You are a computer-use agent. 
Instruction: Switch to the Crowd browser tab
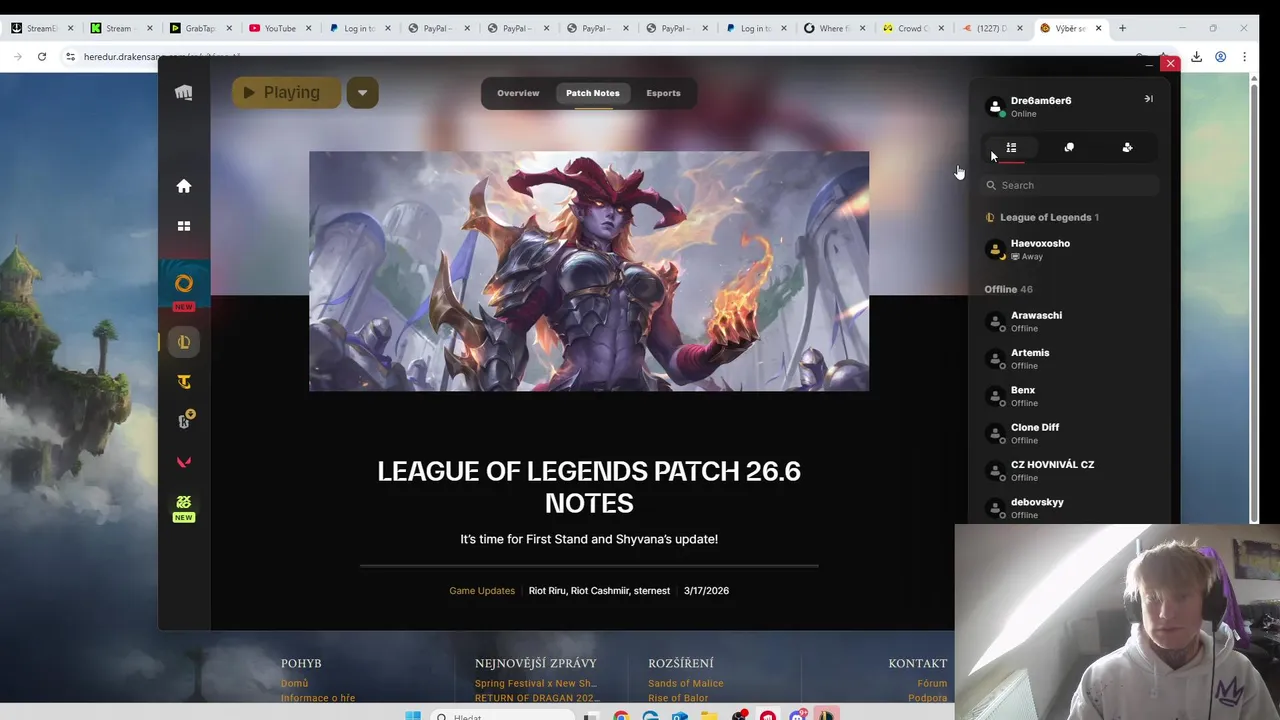[912, 28]
